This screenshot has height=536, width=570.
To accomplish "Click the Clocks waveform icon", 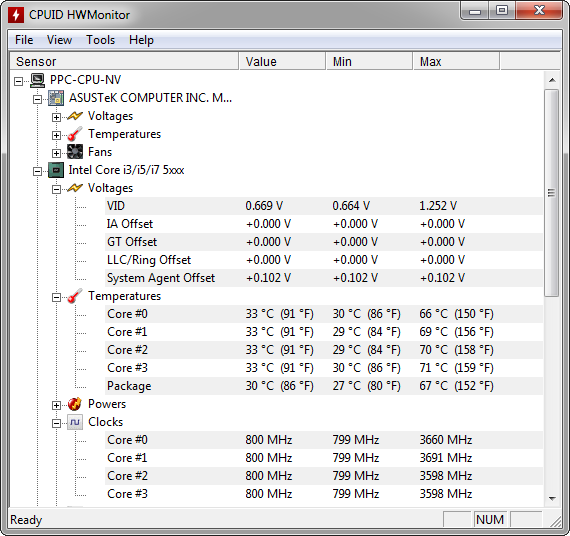I will coord(75,422).
